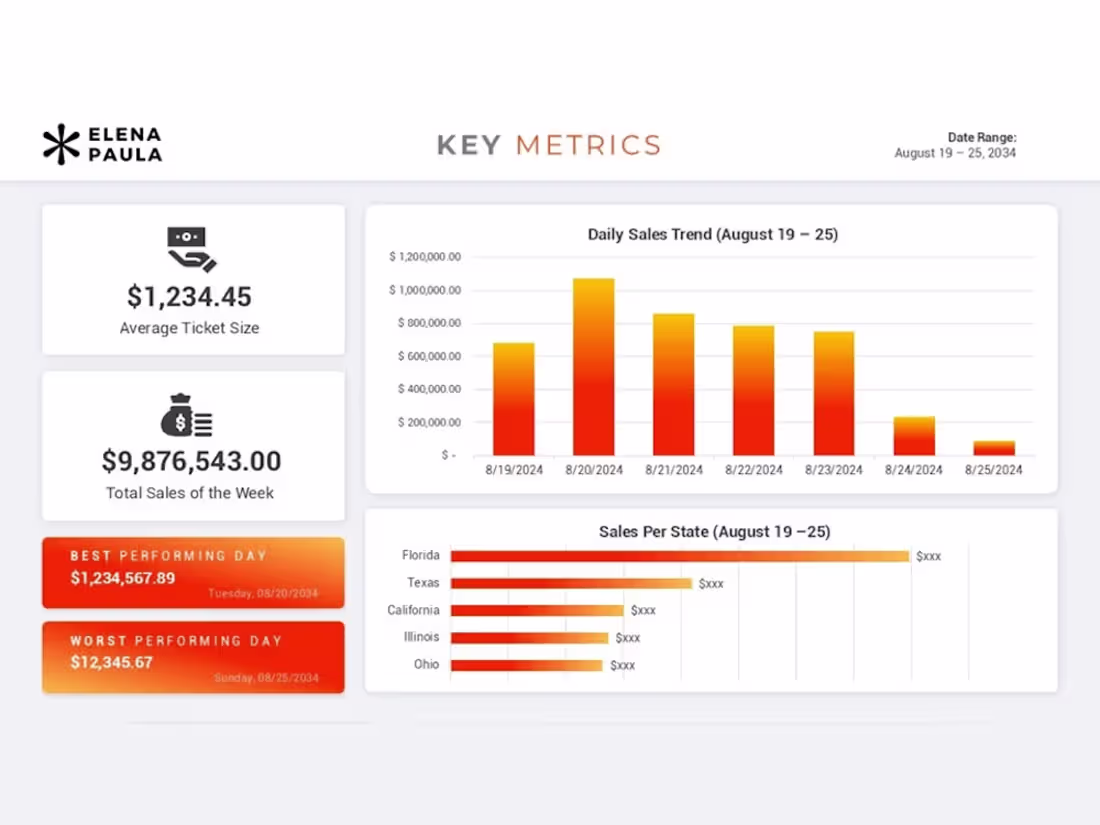Select the August 19 – 25, 2034 date text

click(x=955, y=153)
